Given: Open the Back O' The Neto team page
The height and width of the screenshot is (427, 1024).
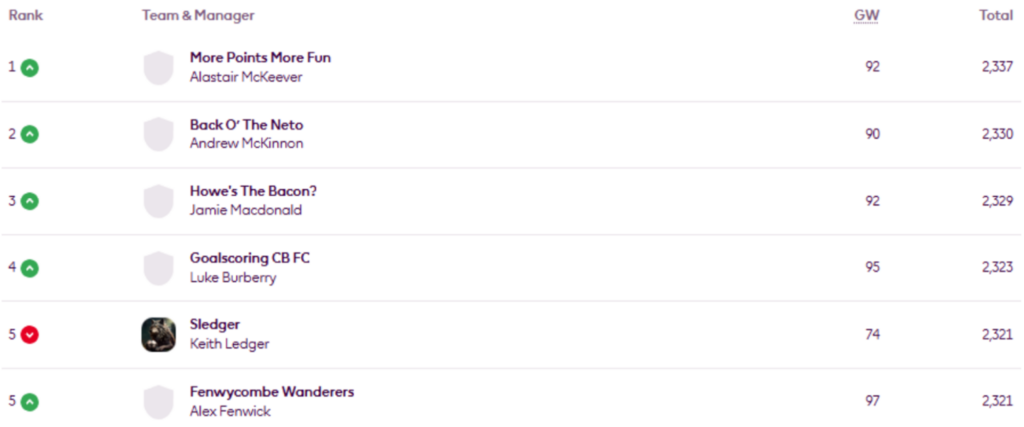Looking at the screenshot, I should point(247,125).
